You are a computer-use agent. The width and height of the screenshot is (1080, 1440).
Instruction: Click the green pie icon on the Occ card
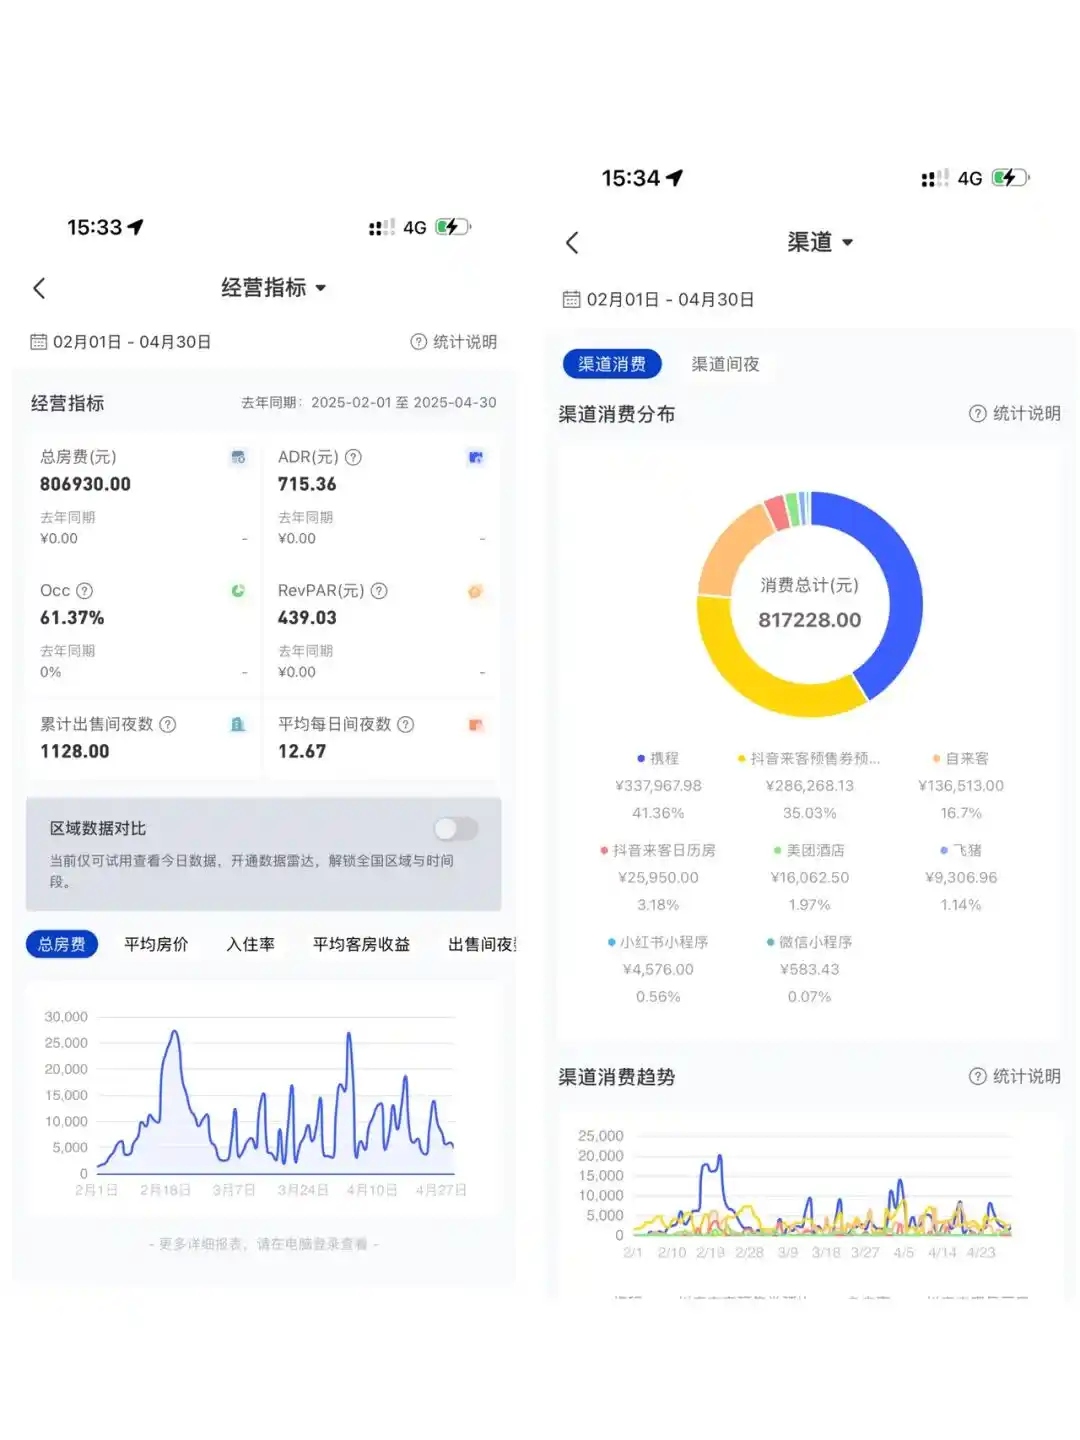[237, 591]
